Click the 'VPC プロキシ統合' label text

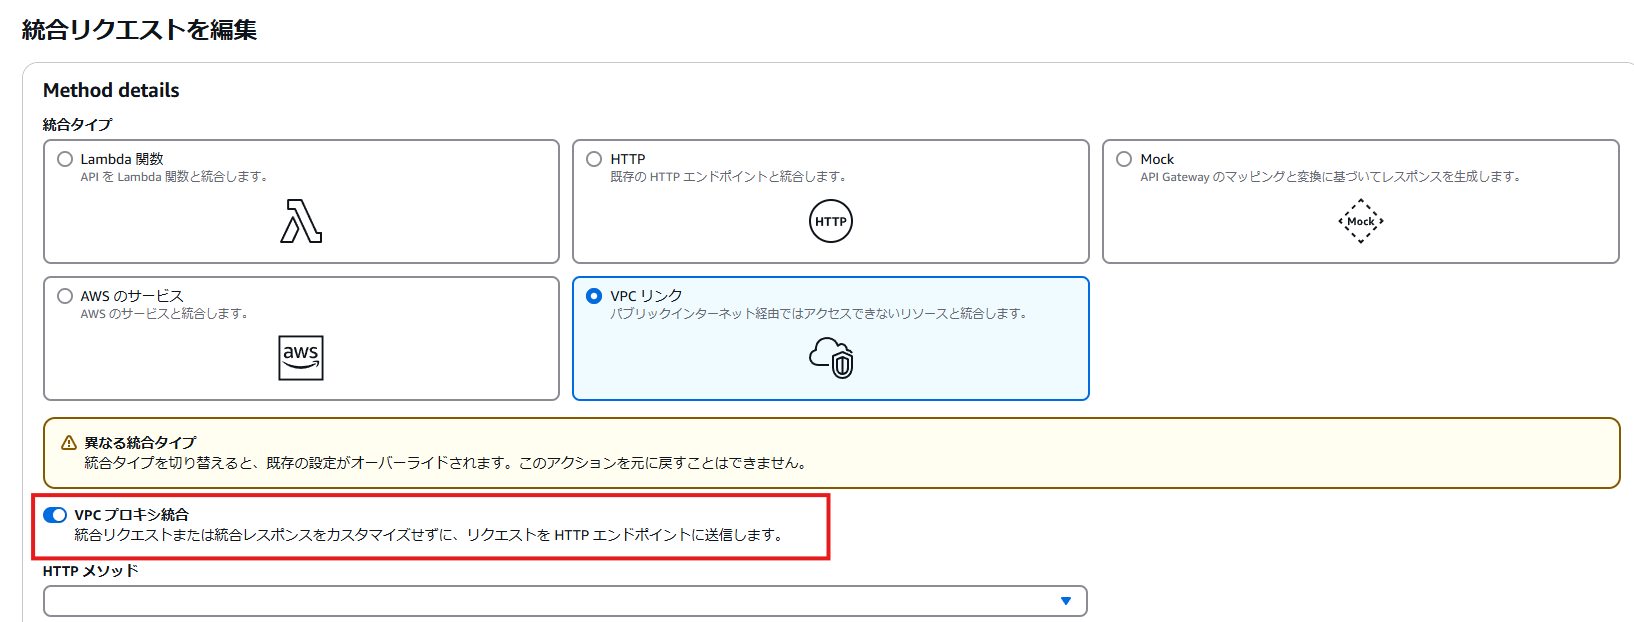pos(131,515)
